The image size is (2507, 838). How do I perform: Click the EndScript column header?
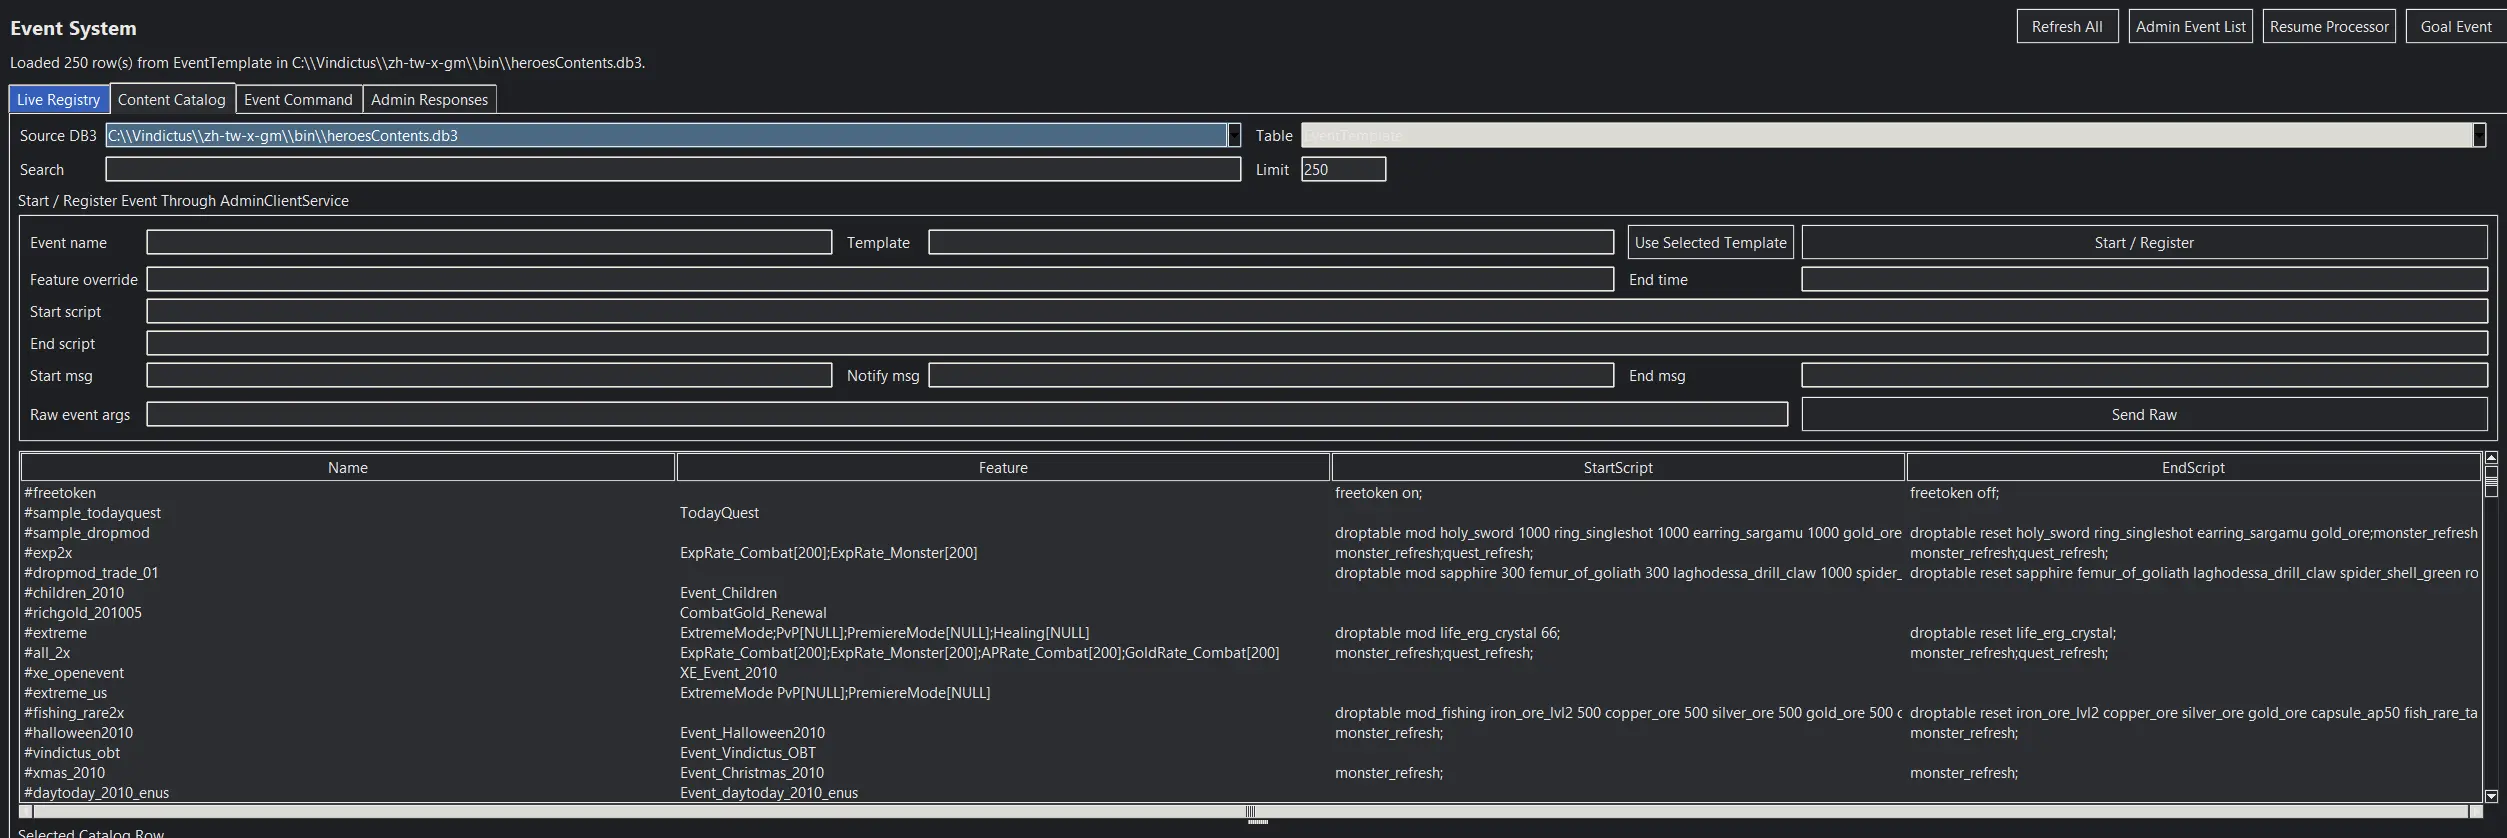coord(2193,467)
